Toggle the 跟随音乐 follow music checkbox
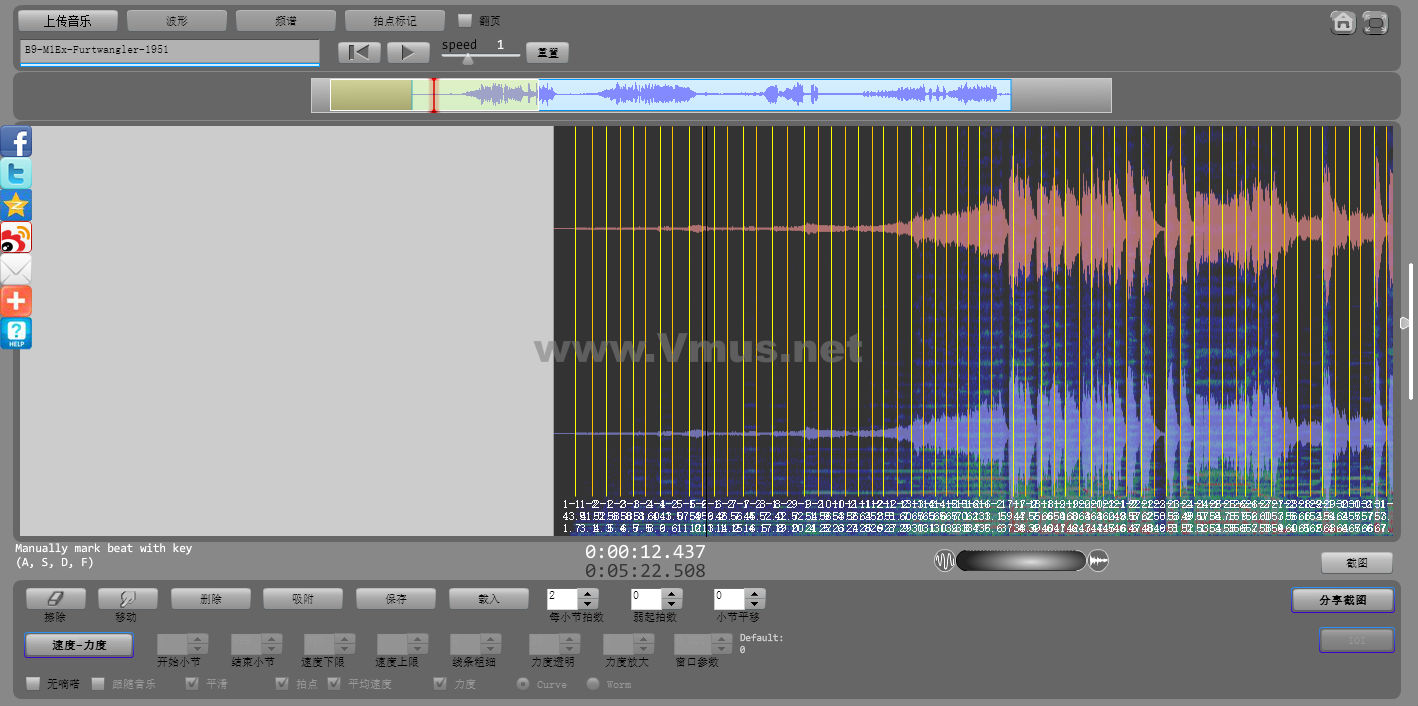The height and width of the screenshot is (706, 1418). pos(98,684)
